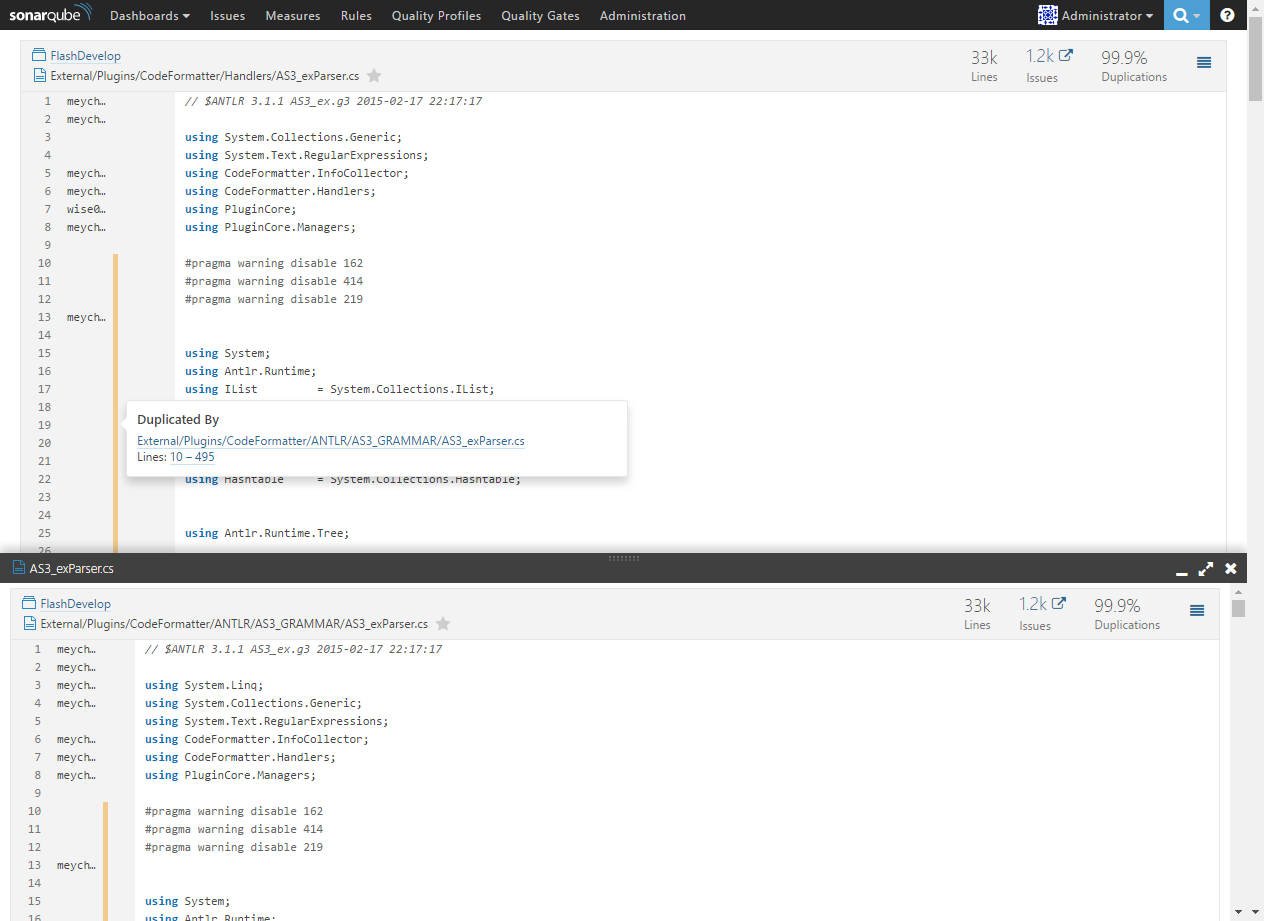Open the search magnifier in top bar
The height and width of the screenshot is (921, 1264).
[x=1180, y=15]
